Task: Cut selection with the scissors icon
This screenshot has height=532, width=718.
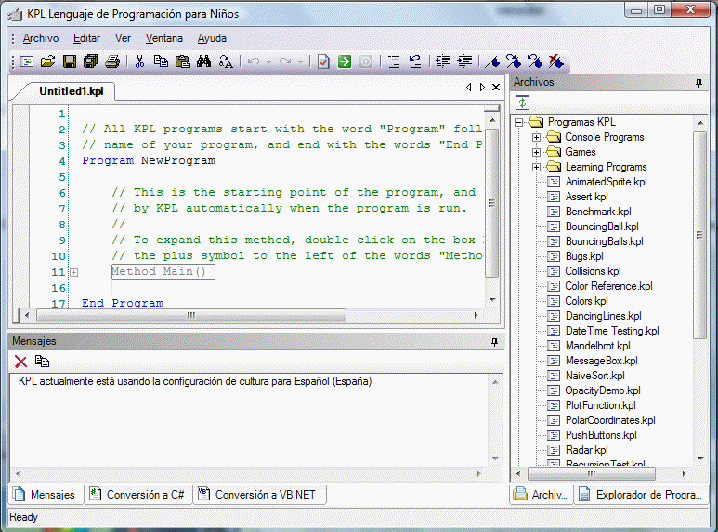Action: point(140,61)
